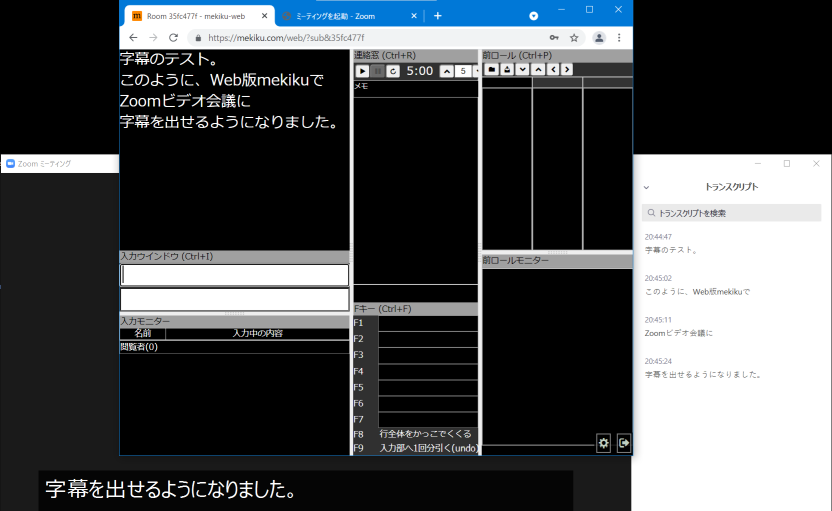Select transcript line at 20:45:24
The width and height of the screenshot is (832, 511).
coord(704,375)
